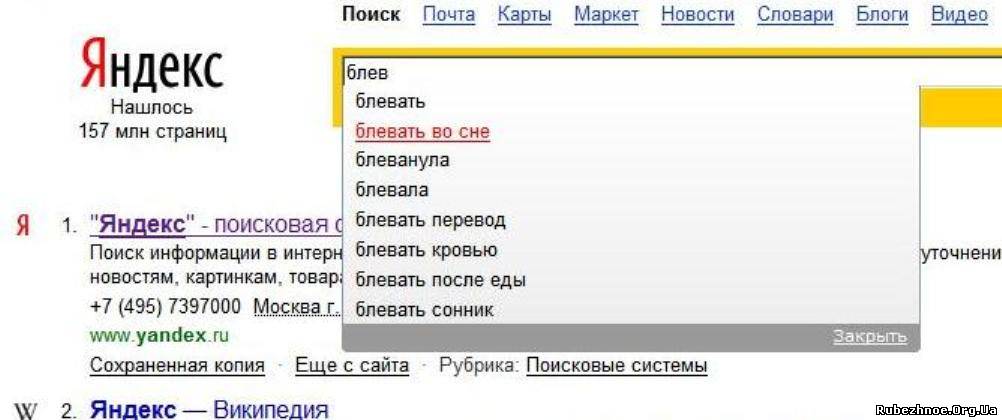Click the Wikipedia W favicon beside result 2
Screen dimensions: 1002x420
tap(26, 410)
